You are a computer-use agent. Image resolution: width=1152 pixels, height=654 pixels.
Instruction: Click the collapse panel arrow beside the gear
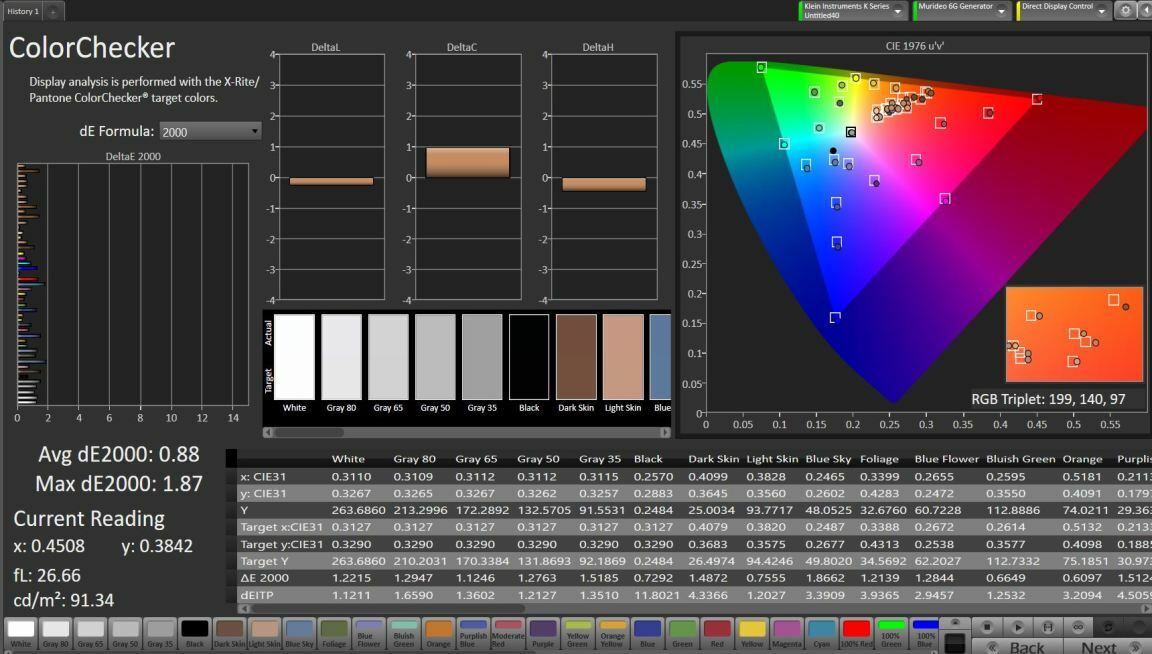[x=1147, y=9]
